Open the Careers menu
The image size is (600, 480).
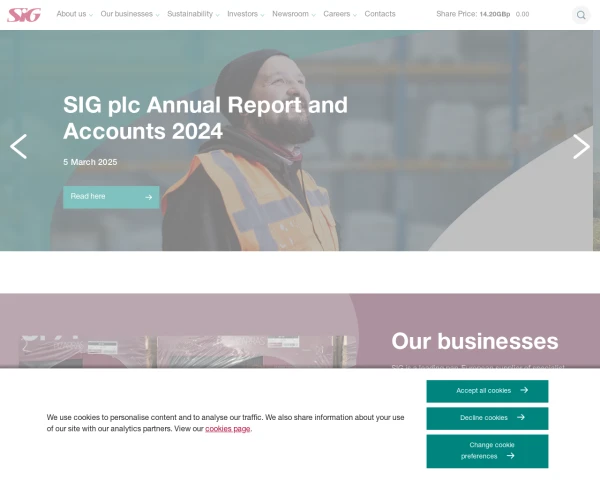tap(337, 14)
